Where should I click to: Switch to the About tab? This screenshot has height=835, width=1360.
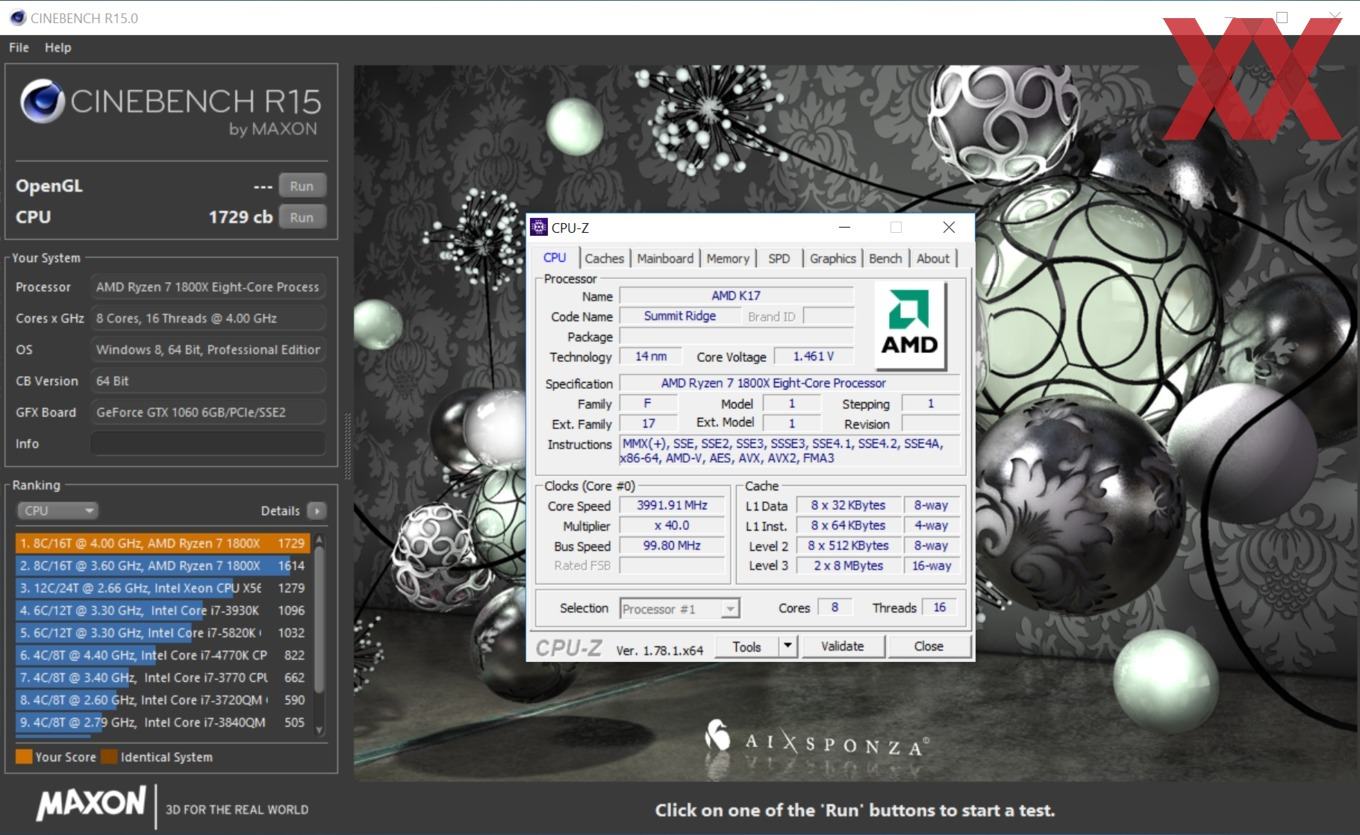pos(933,258)
